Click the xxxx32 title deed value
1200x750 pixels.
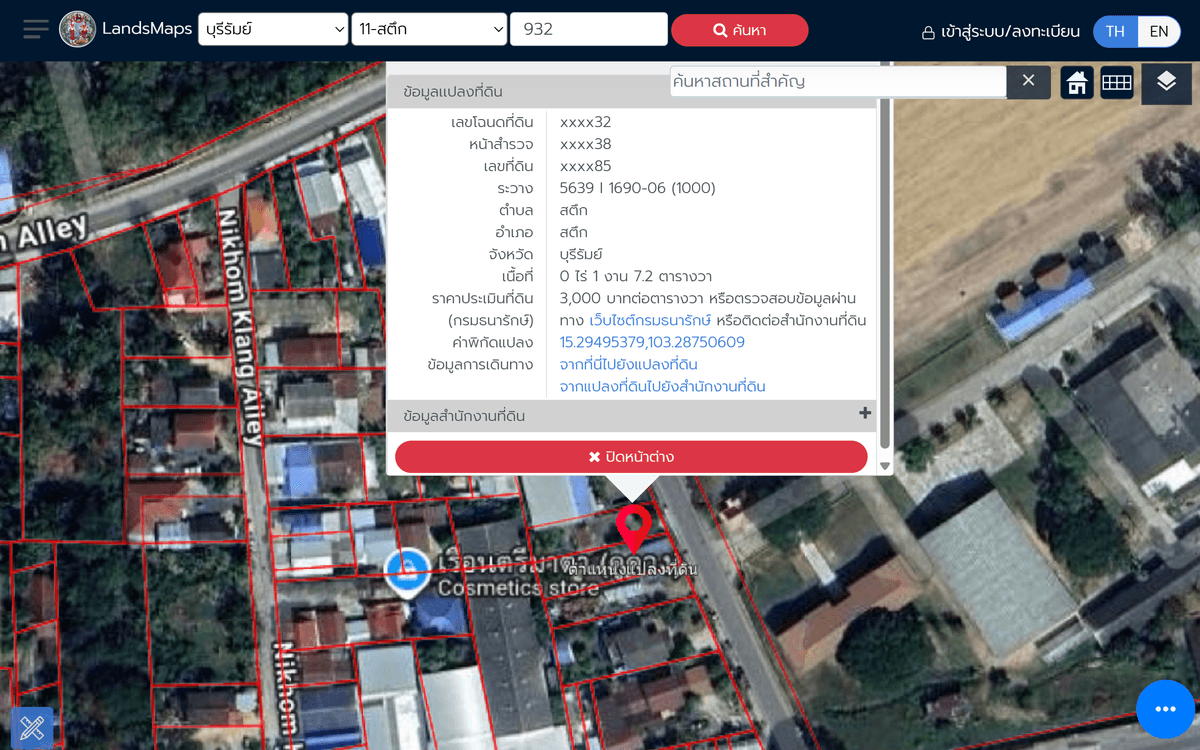[x=585, y=122]
